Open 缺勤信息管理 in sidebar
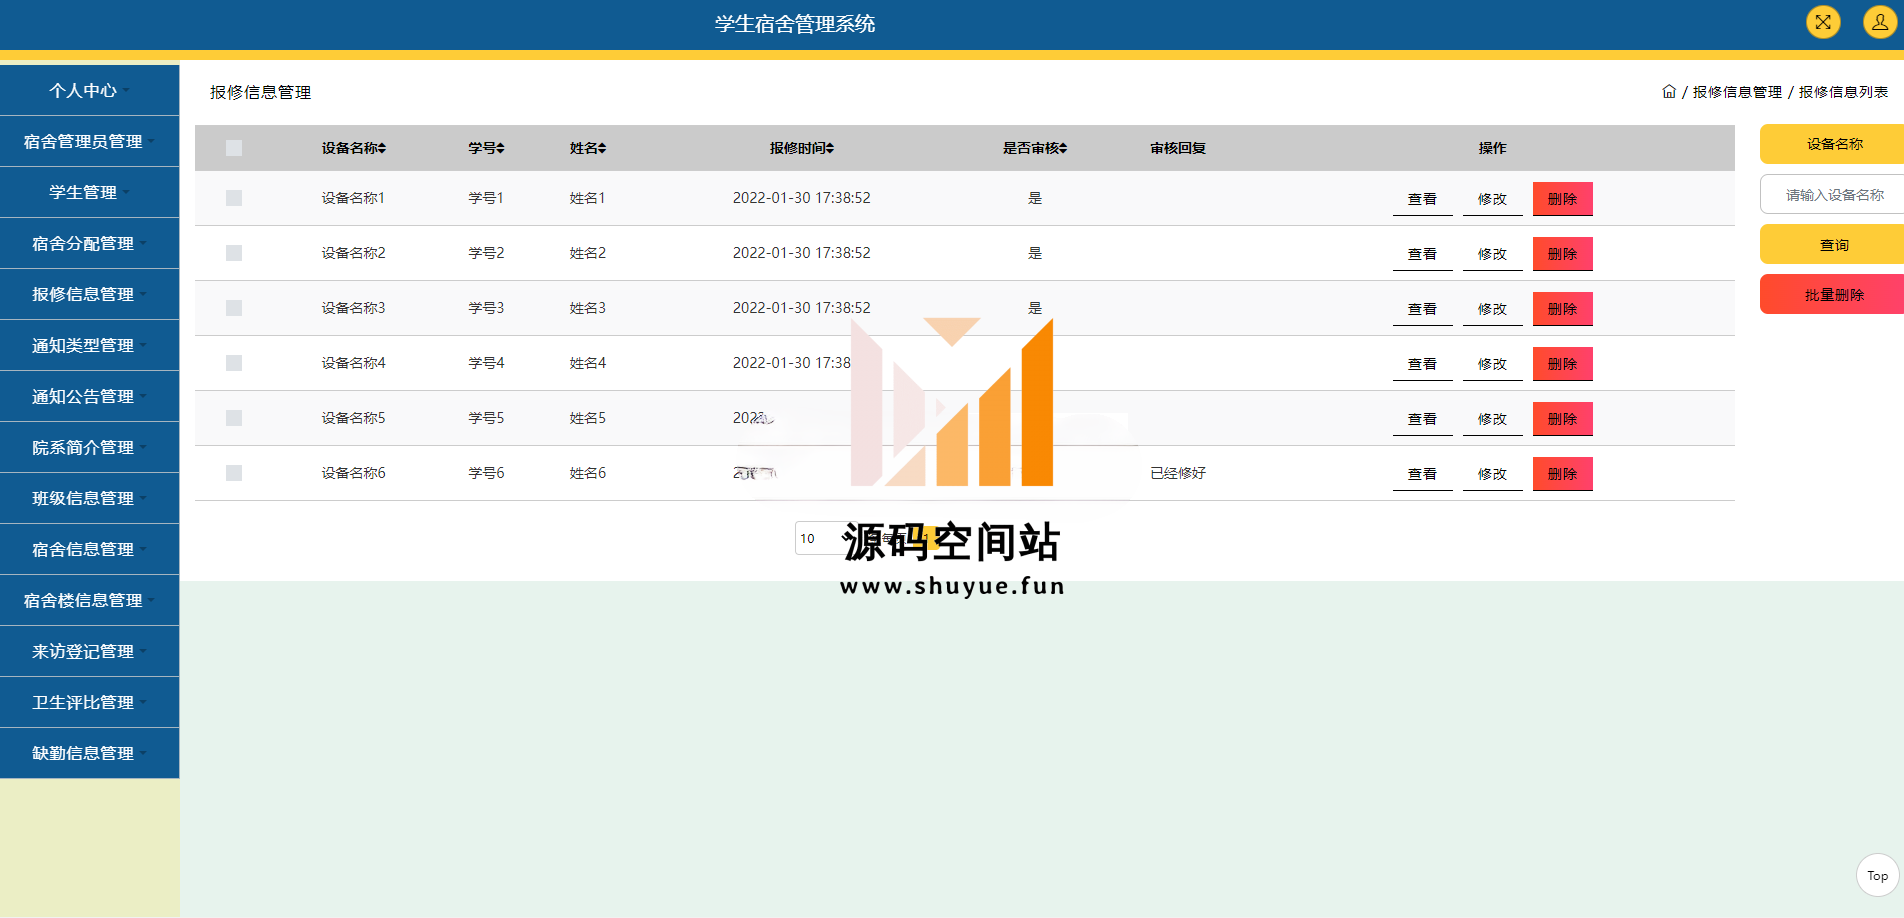 [x=89, y=753]
